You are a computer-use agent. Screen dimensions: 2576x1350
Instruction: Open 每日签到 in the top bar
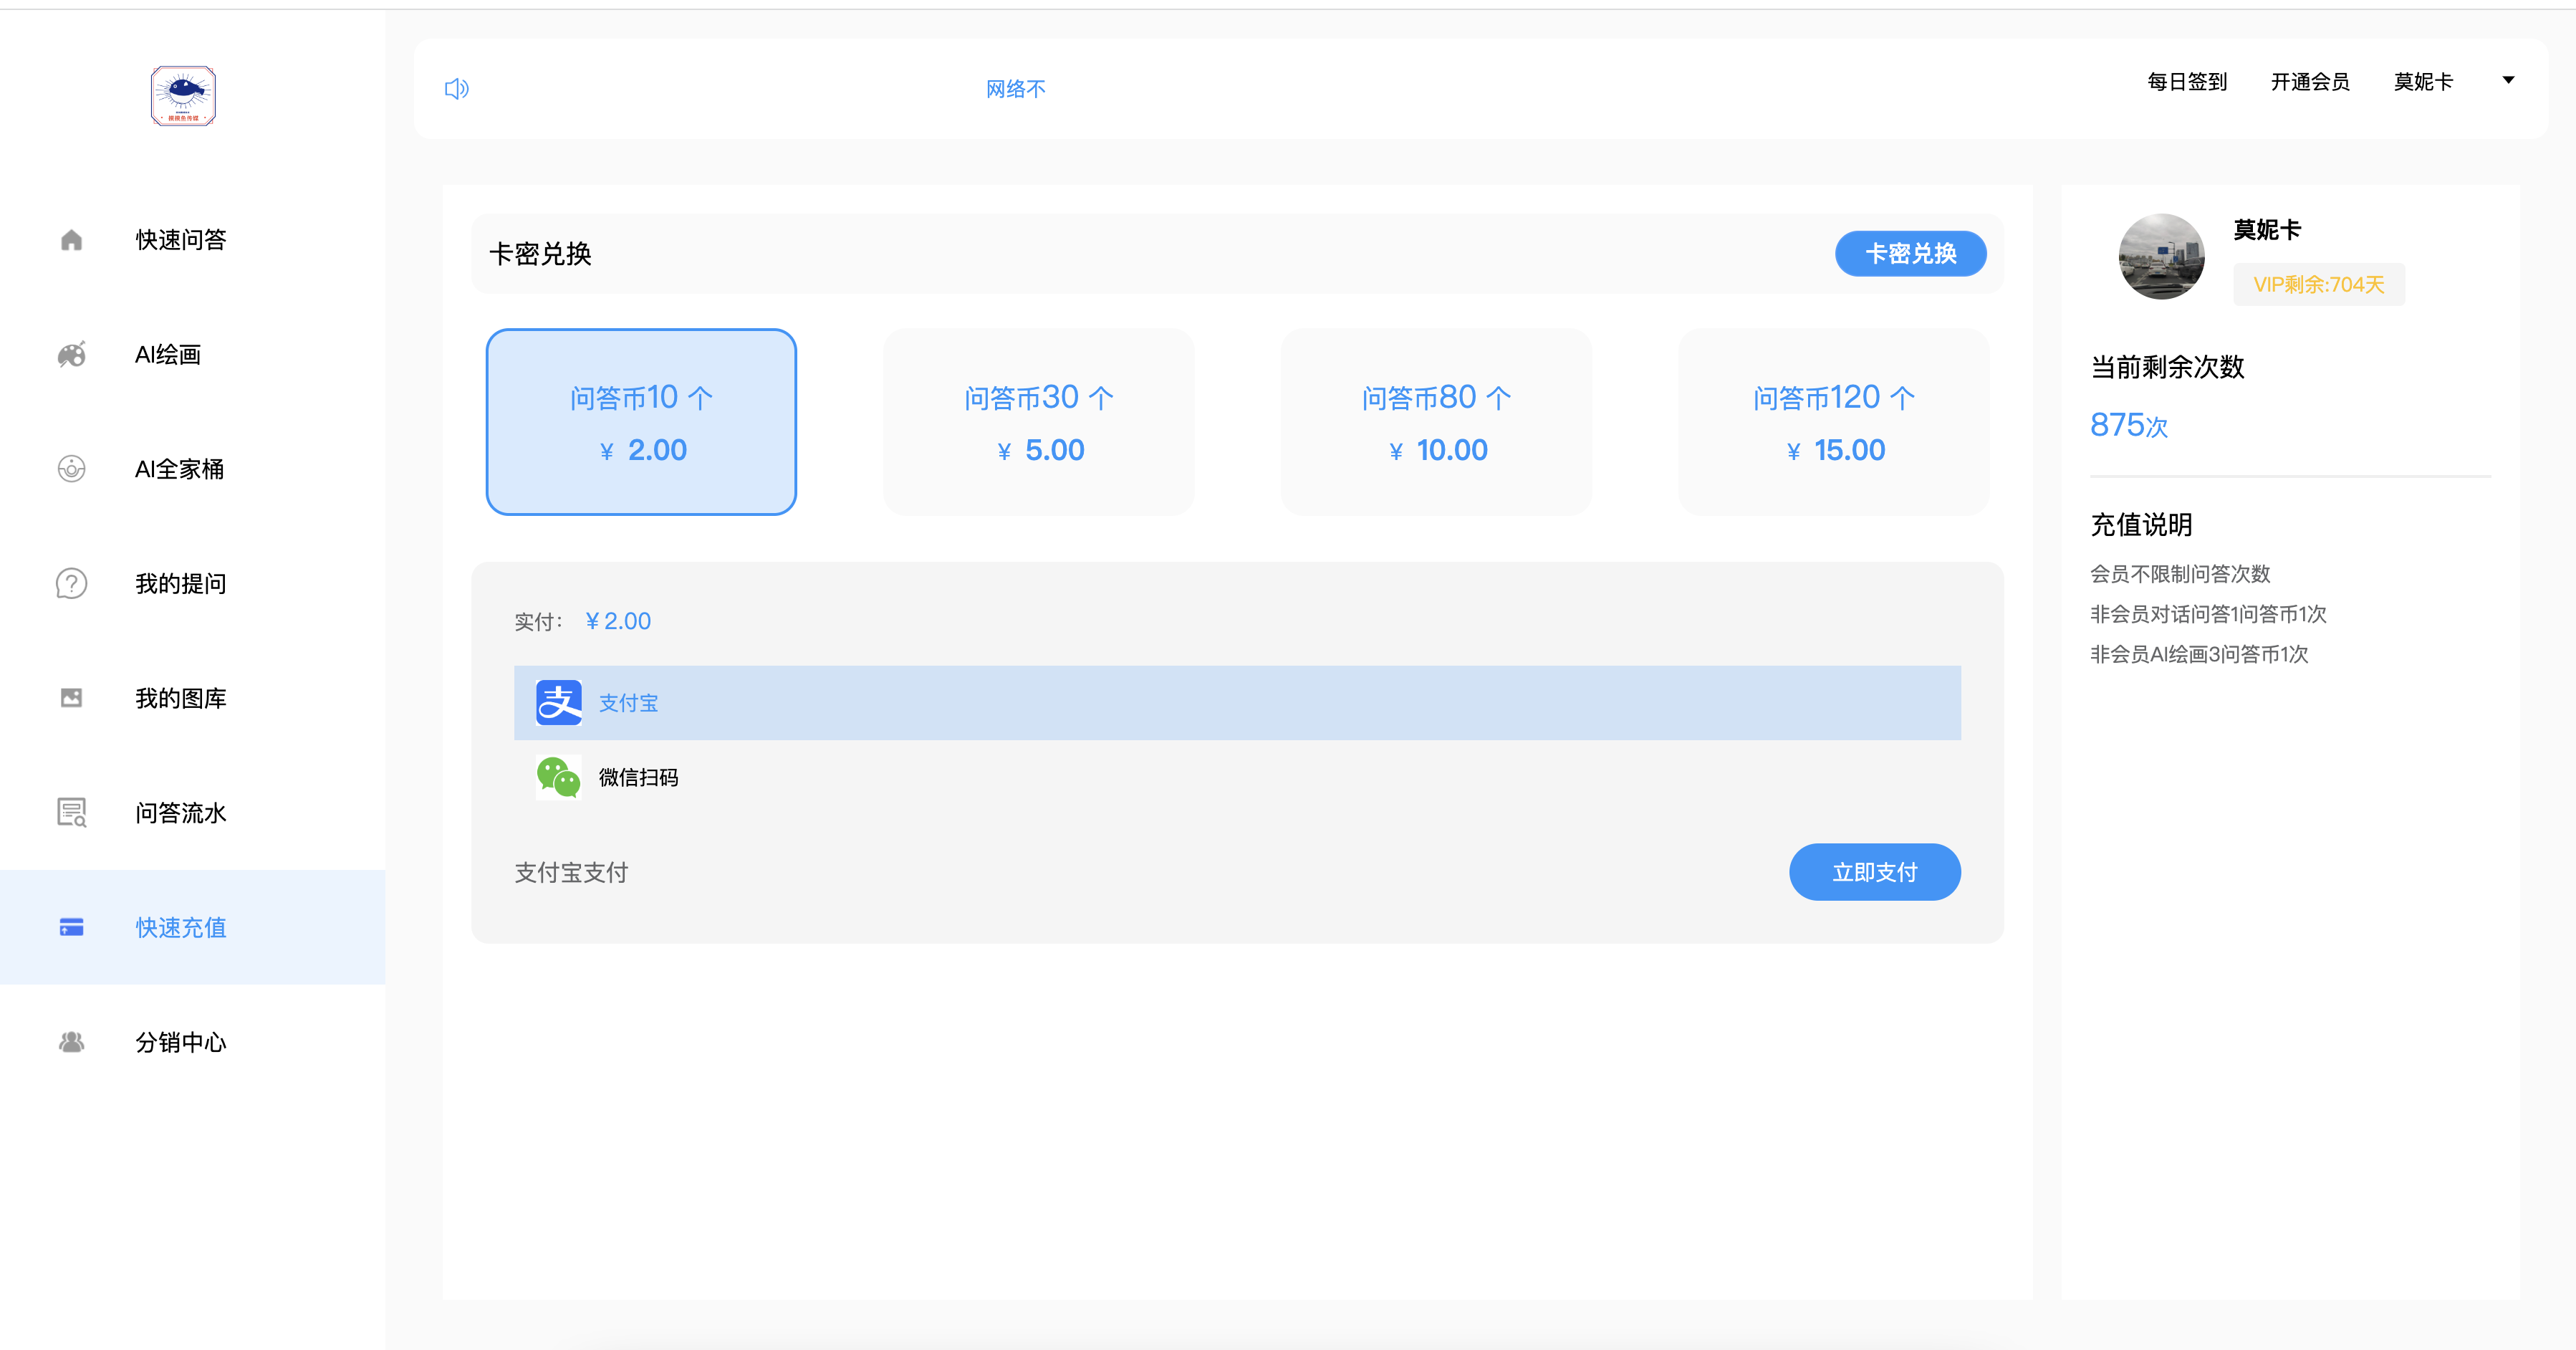pyautogui.click(x=2186, y=82)
